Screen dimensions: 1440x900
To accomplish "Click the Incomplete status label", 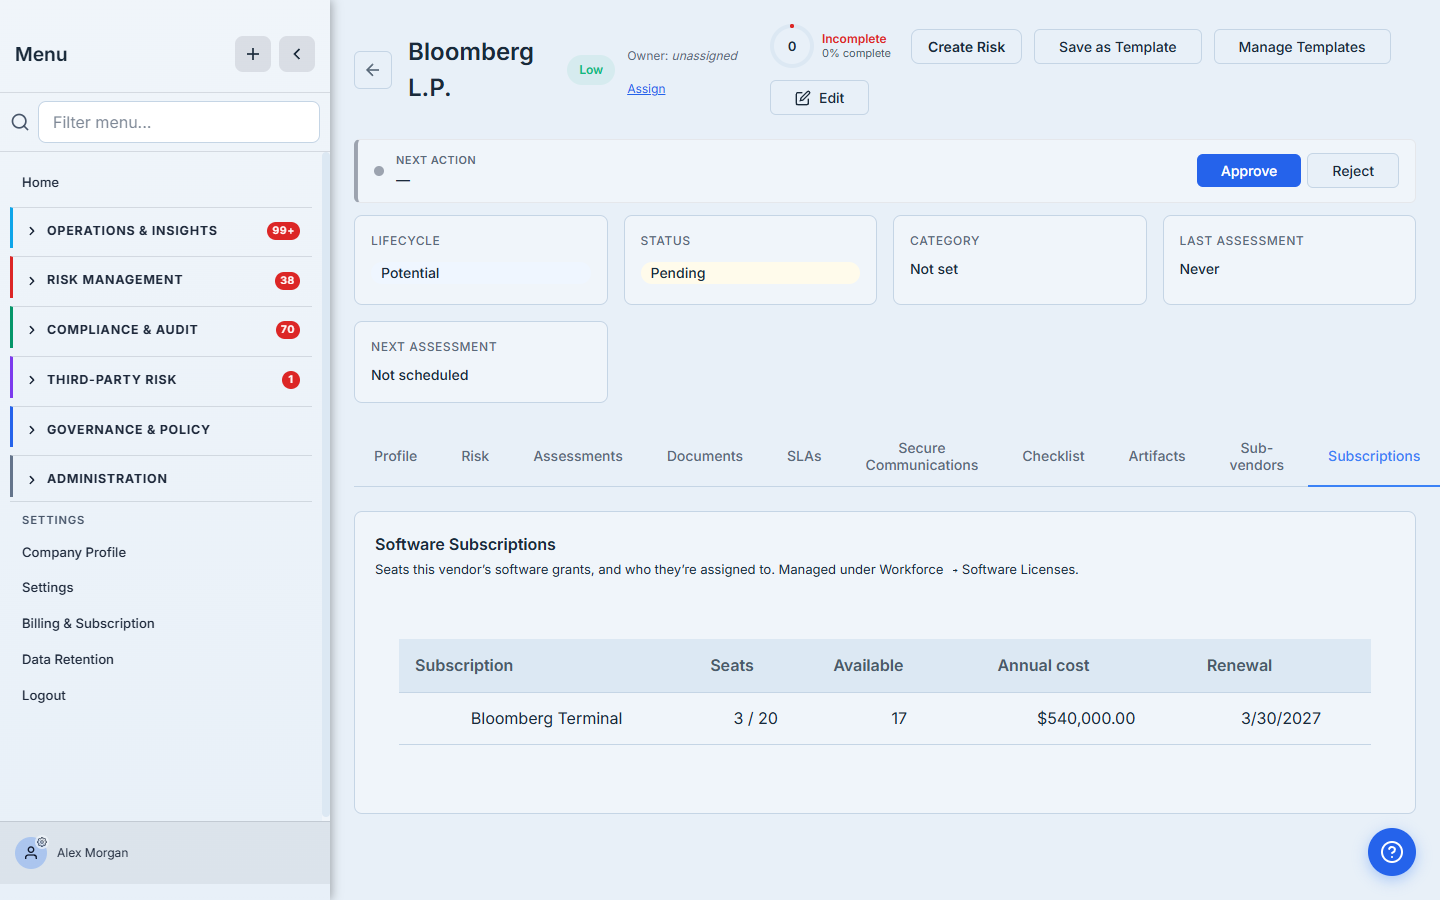I will (x=854, y=39).
